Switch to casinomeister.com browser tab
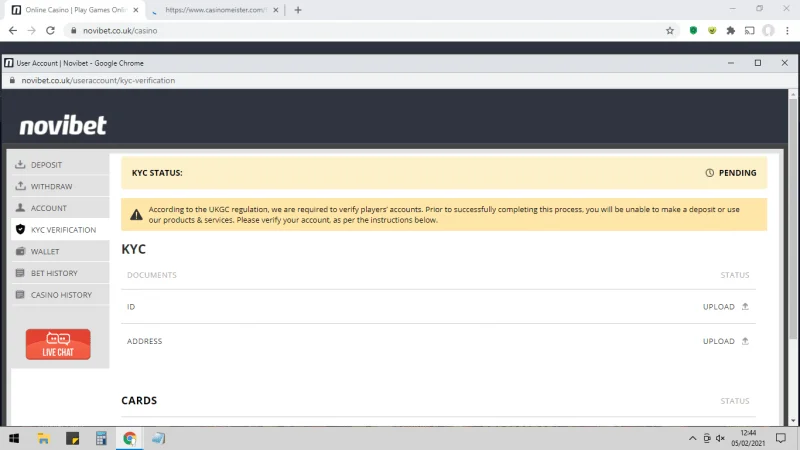Screen dimensions: 800x450 pos(215,10)
